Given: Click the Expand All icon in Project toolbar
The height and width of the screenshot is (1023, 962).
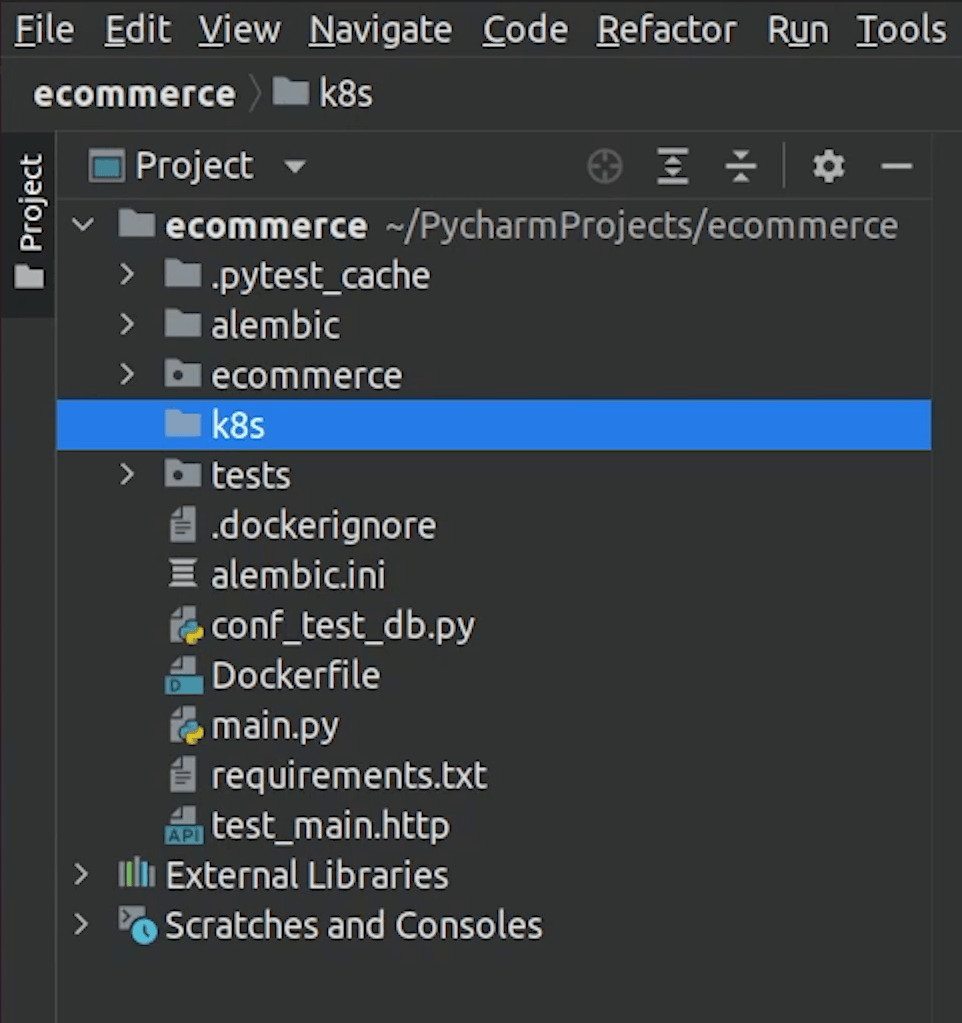Looking at the screenshot, I should click(x=673, y=166).
